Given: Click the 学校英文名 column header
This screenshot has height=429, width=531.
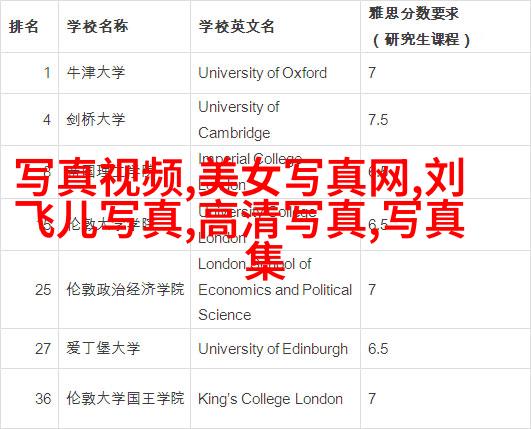Looking at the screenshot, I should (x=236, y=26).
